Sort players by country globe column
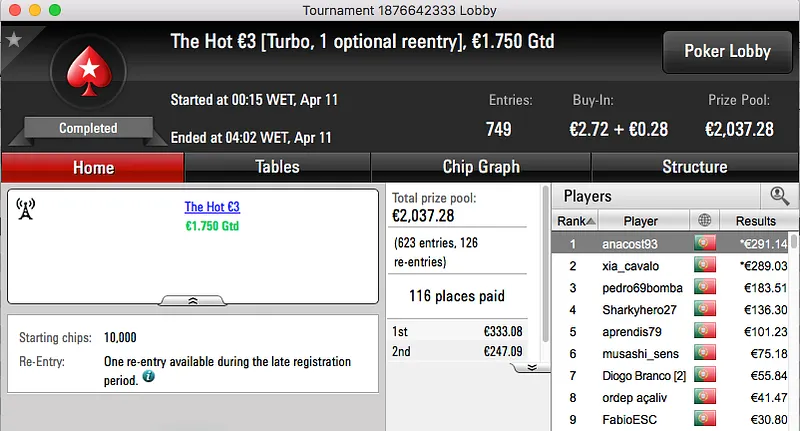 [x=704, y=220]
